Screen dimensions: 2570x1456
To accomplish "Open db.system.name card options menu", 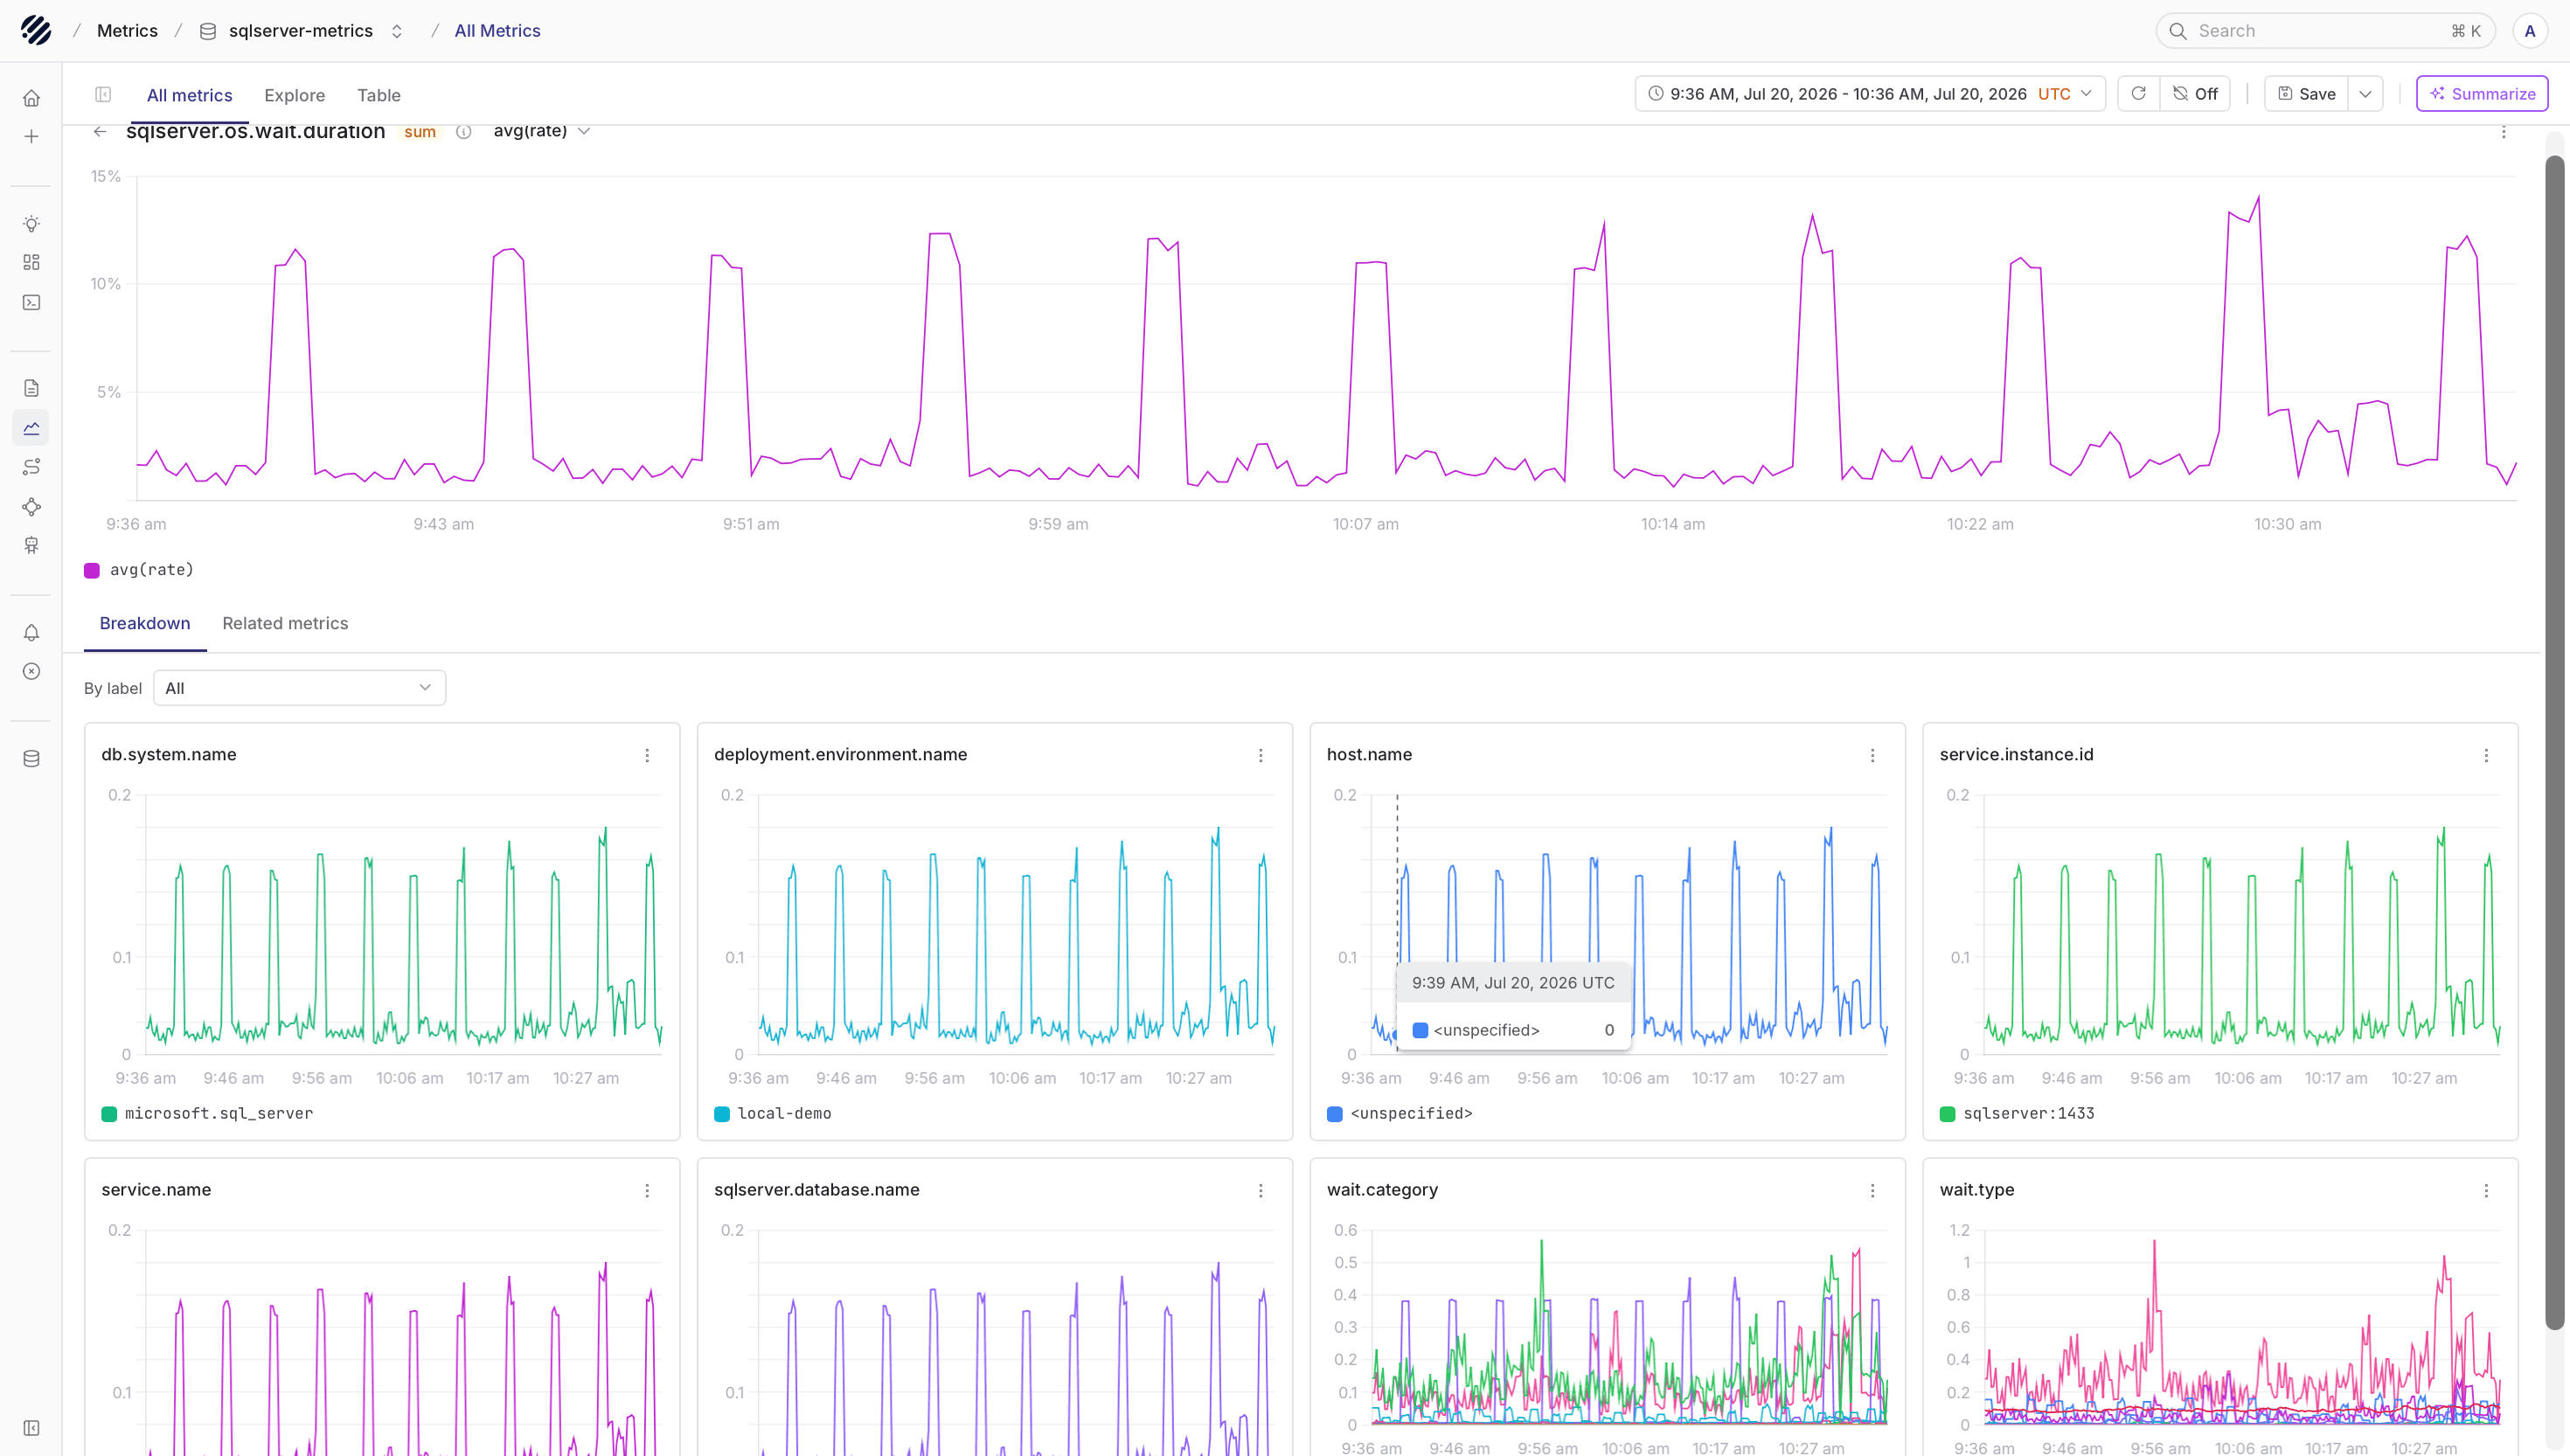I will pos(647,756).
